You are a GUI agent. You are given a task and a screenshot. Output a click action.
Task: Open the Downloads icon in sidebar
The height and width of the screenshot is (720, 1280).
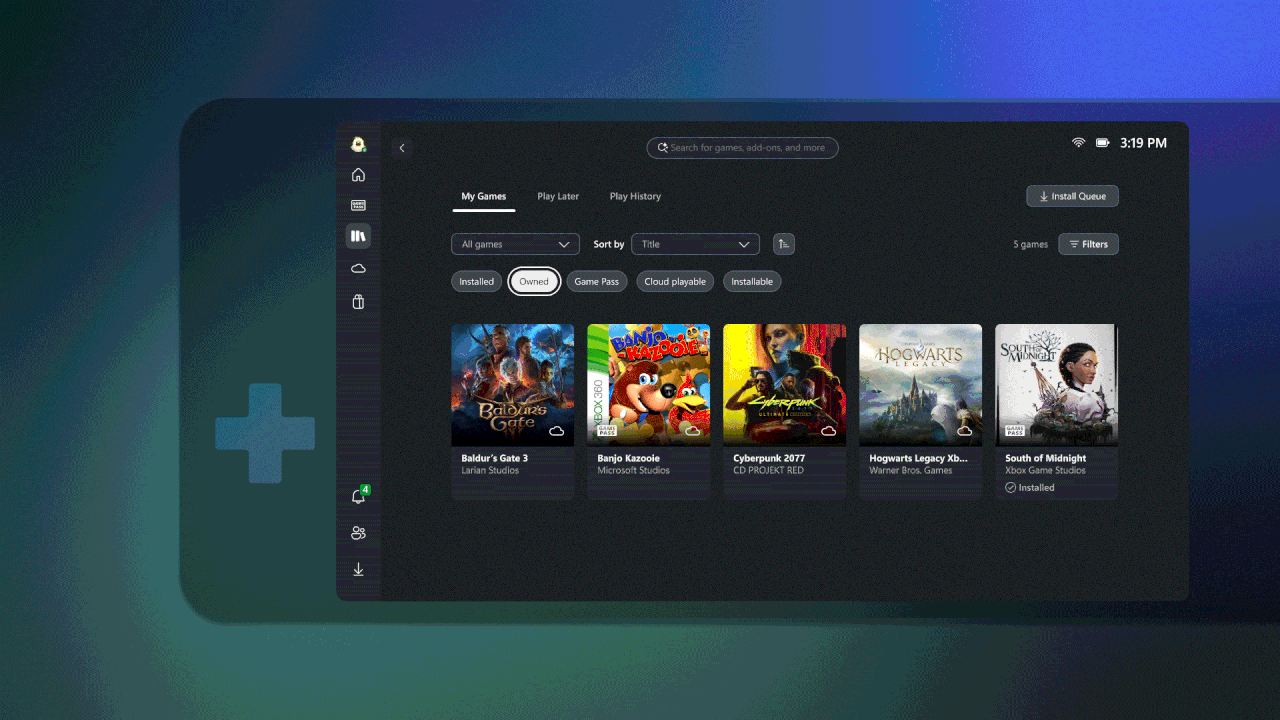358,569
